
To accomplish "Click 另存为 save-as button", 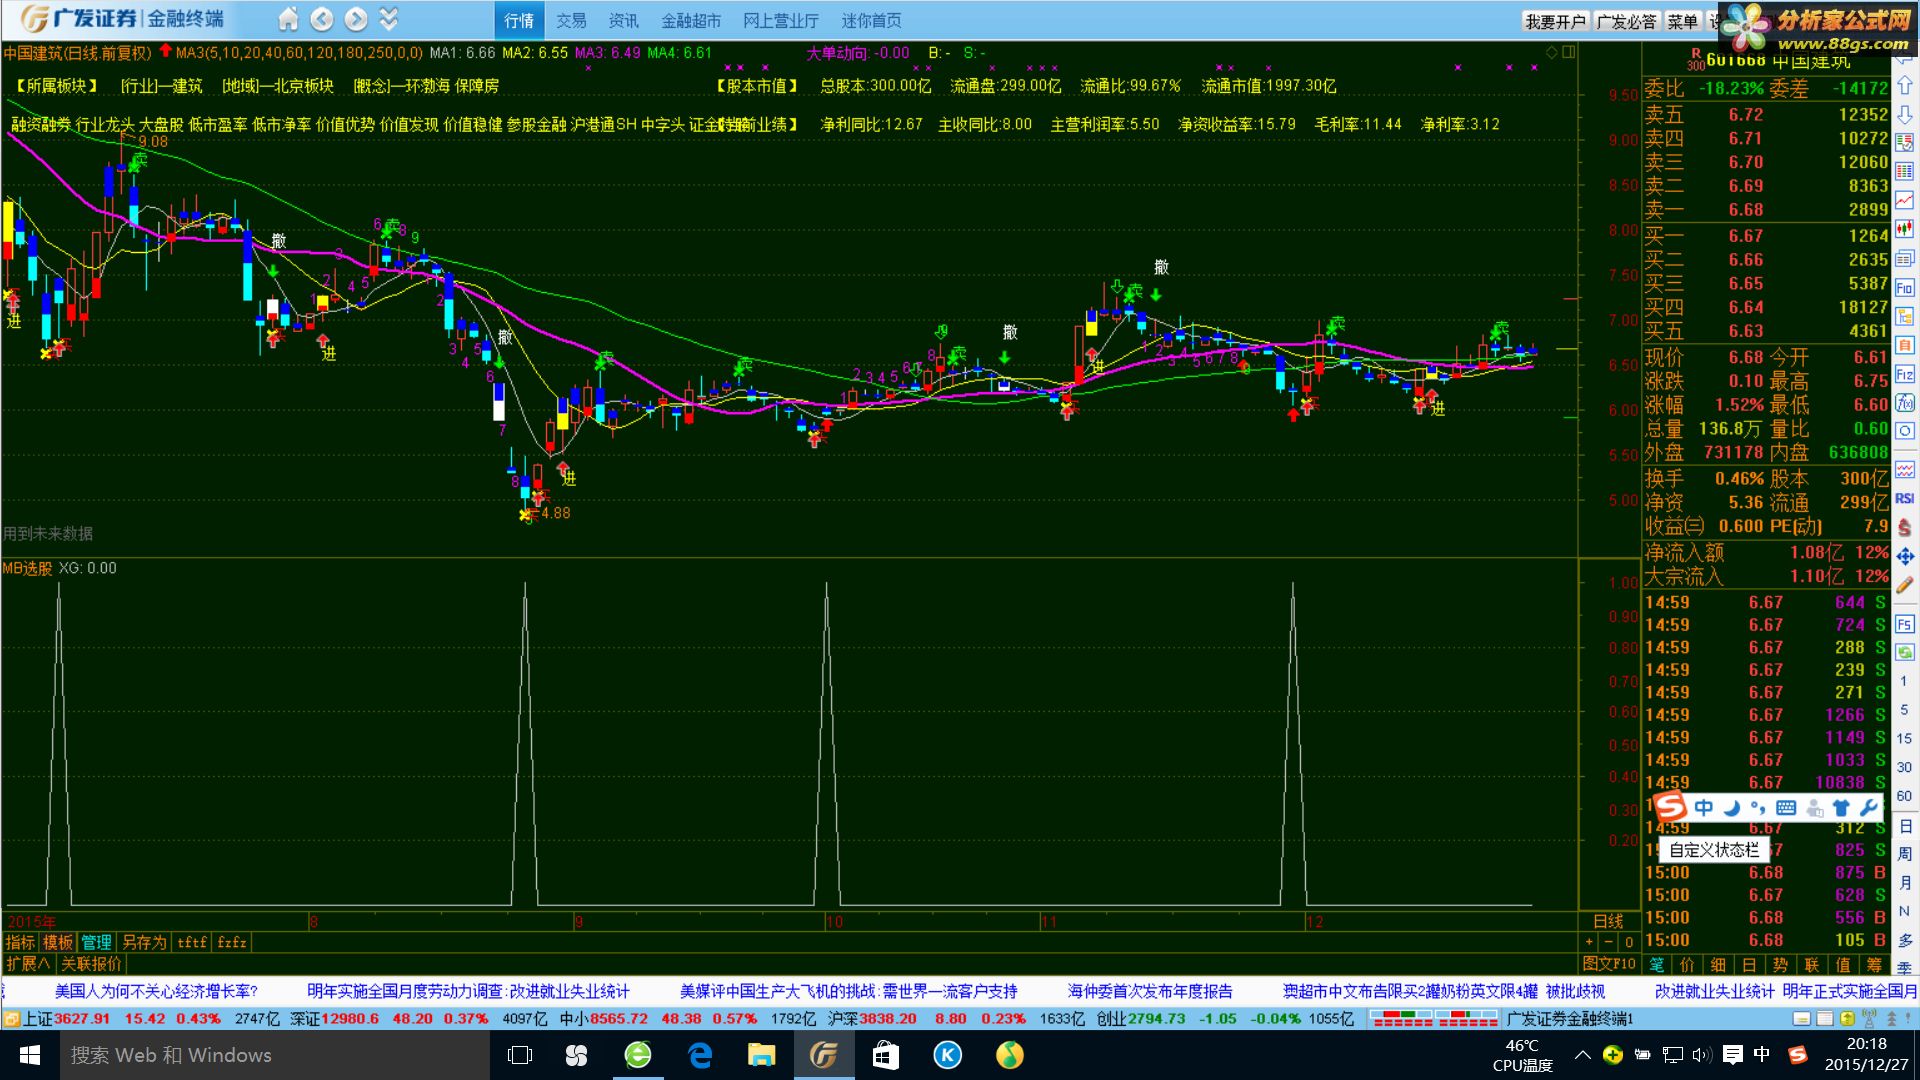I will [144, 943].
